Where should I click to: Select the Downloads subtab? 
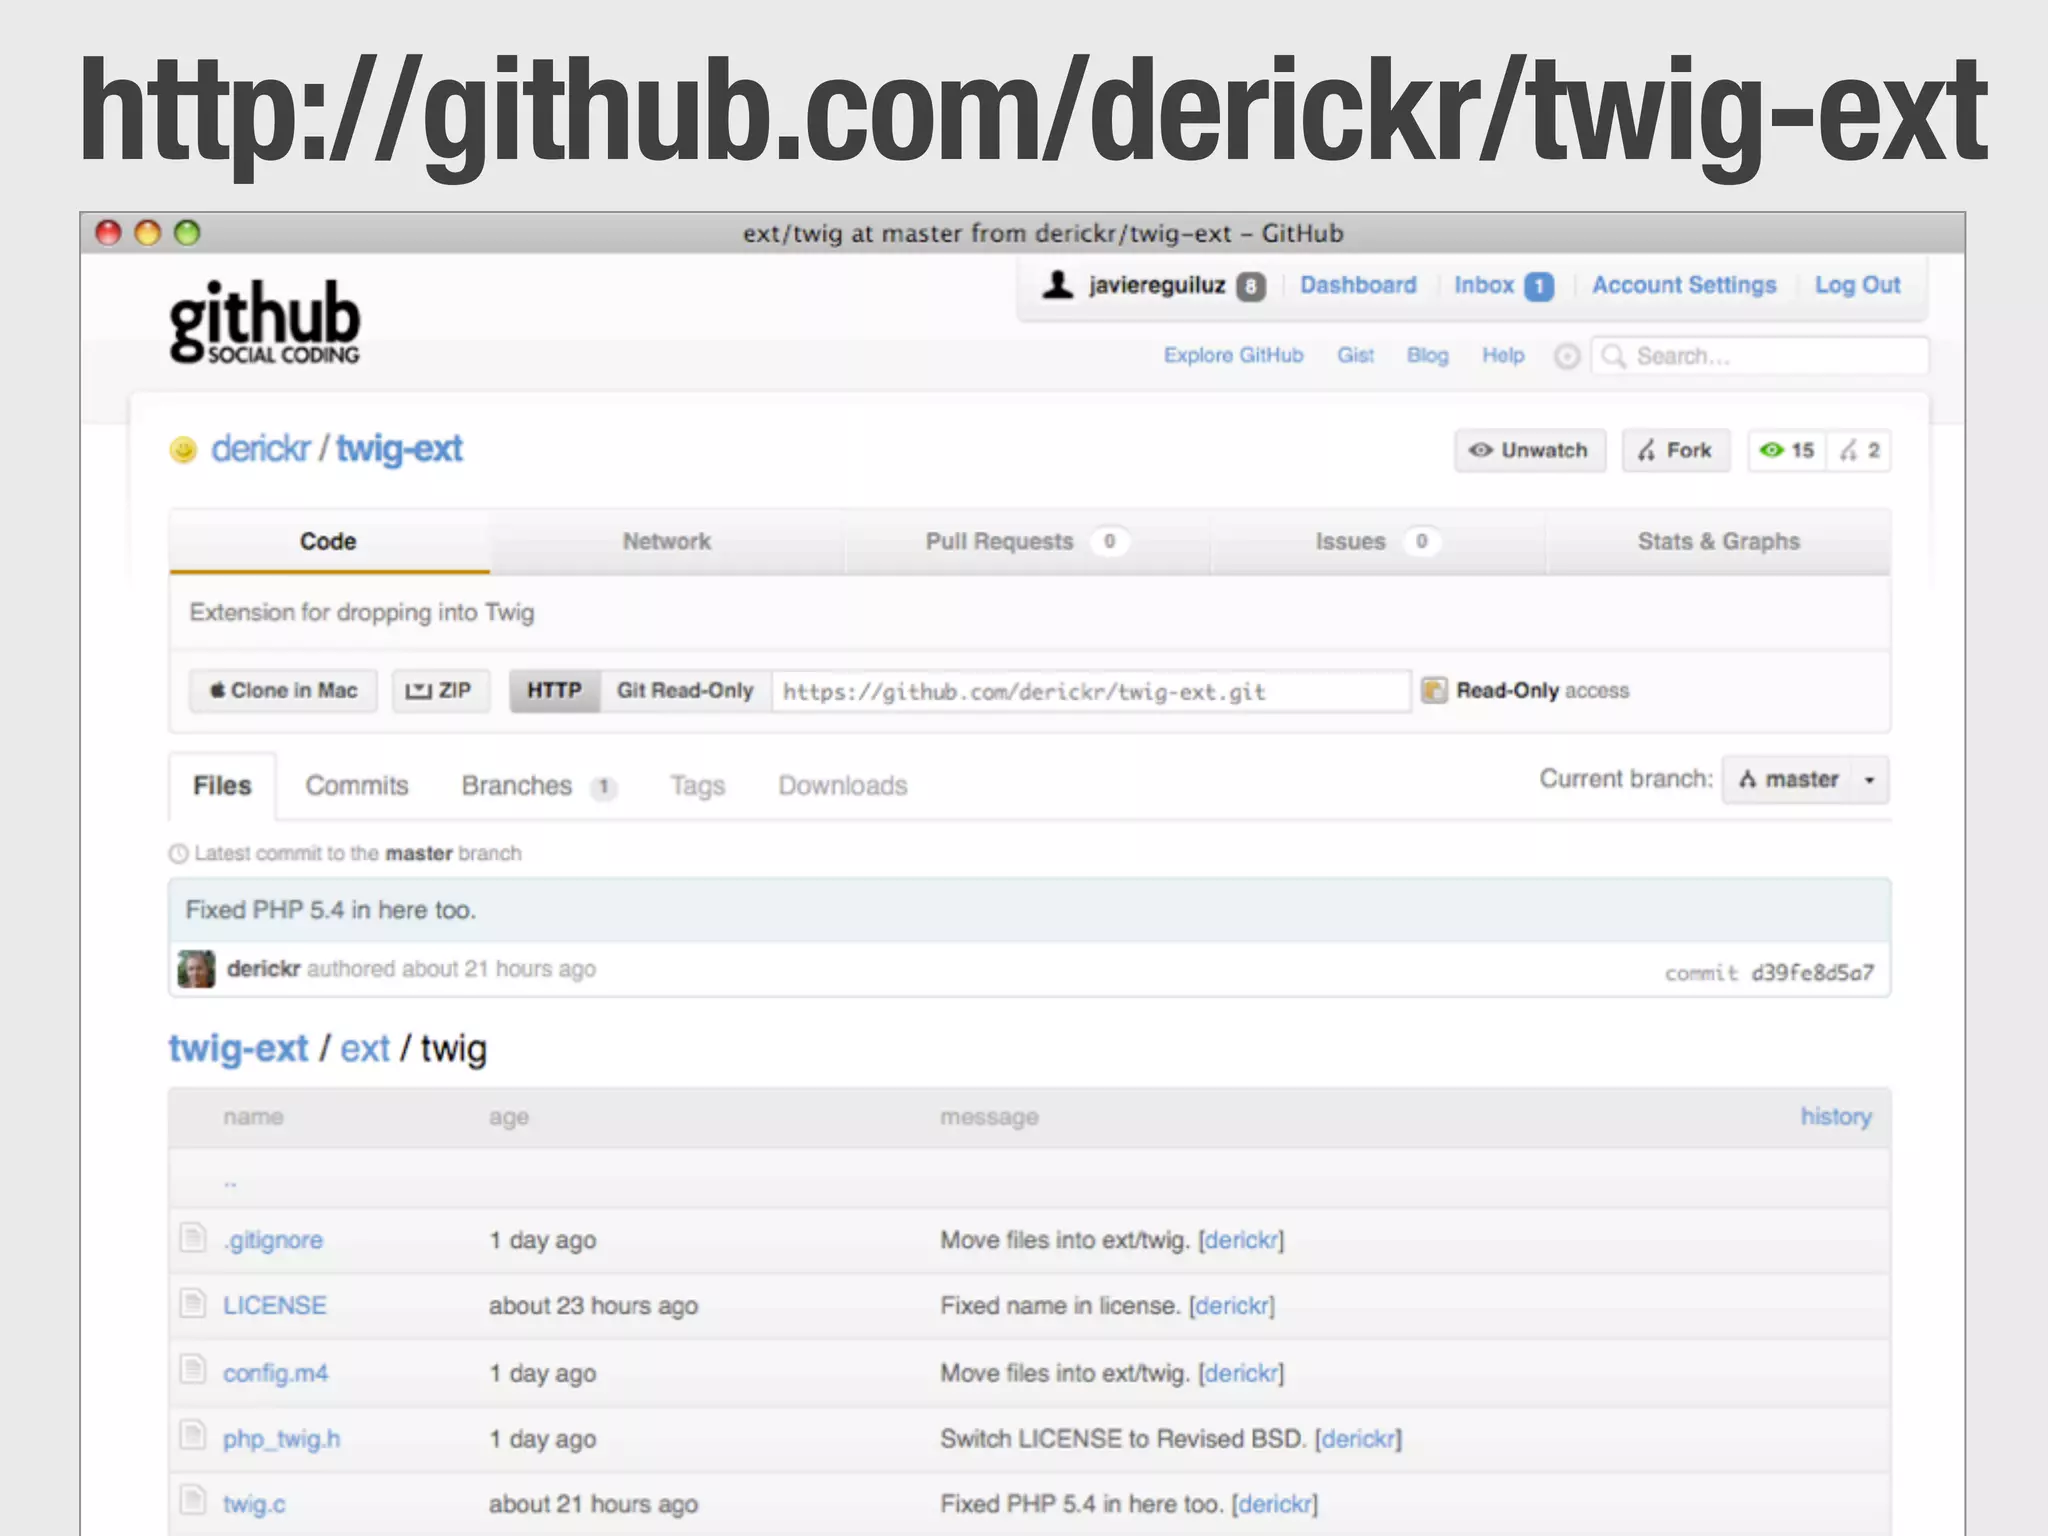click(843, 785)
